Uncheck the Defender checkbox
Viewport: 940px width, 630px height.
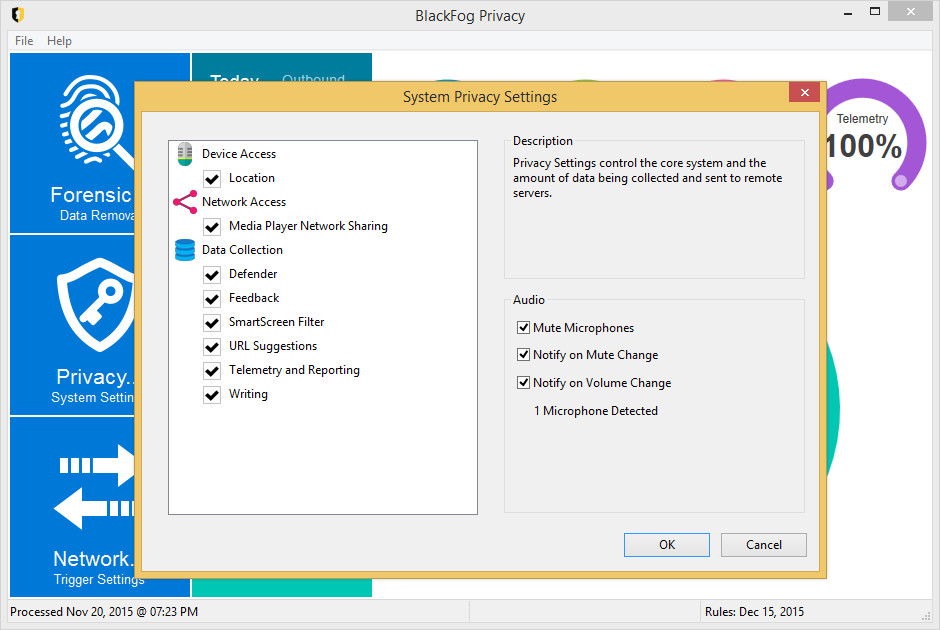tap(212, 275)
